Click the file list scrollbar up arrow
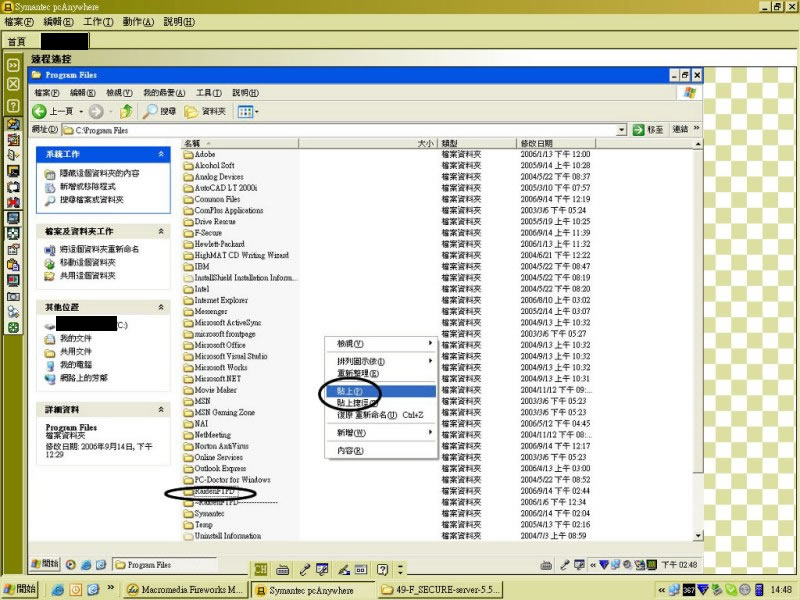800x600 pixels. pos(698,144)
